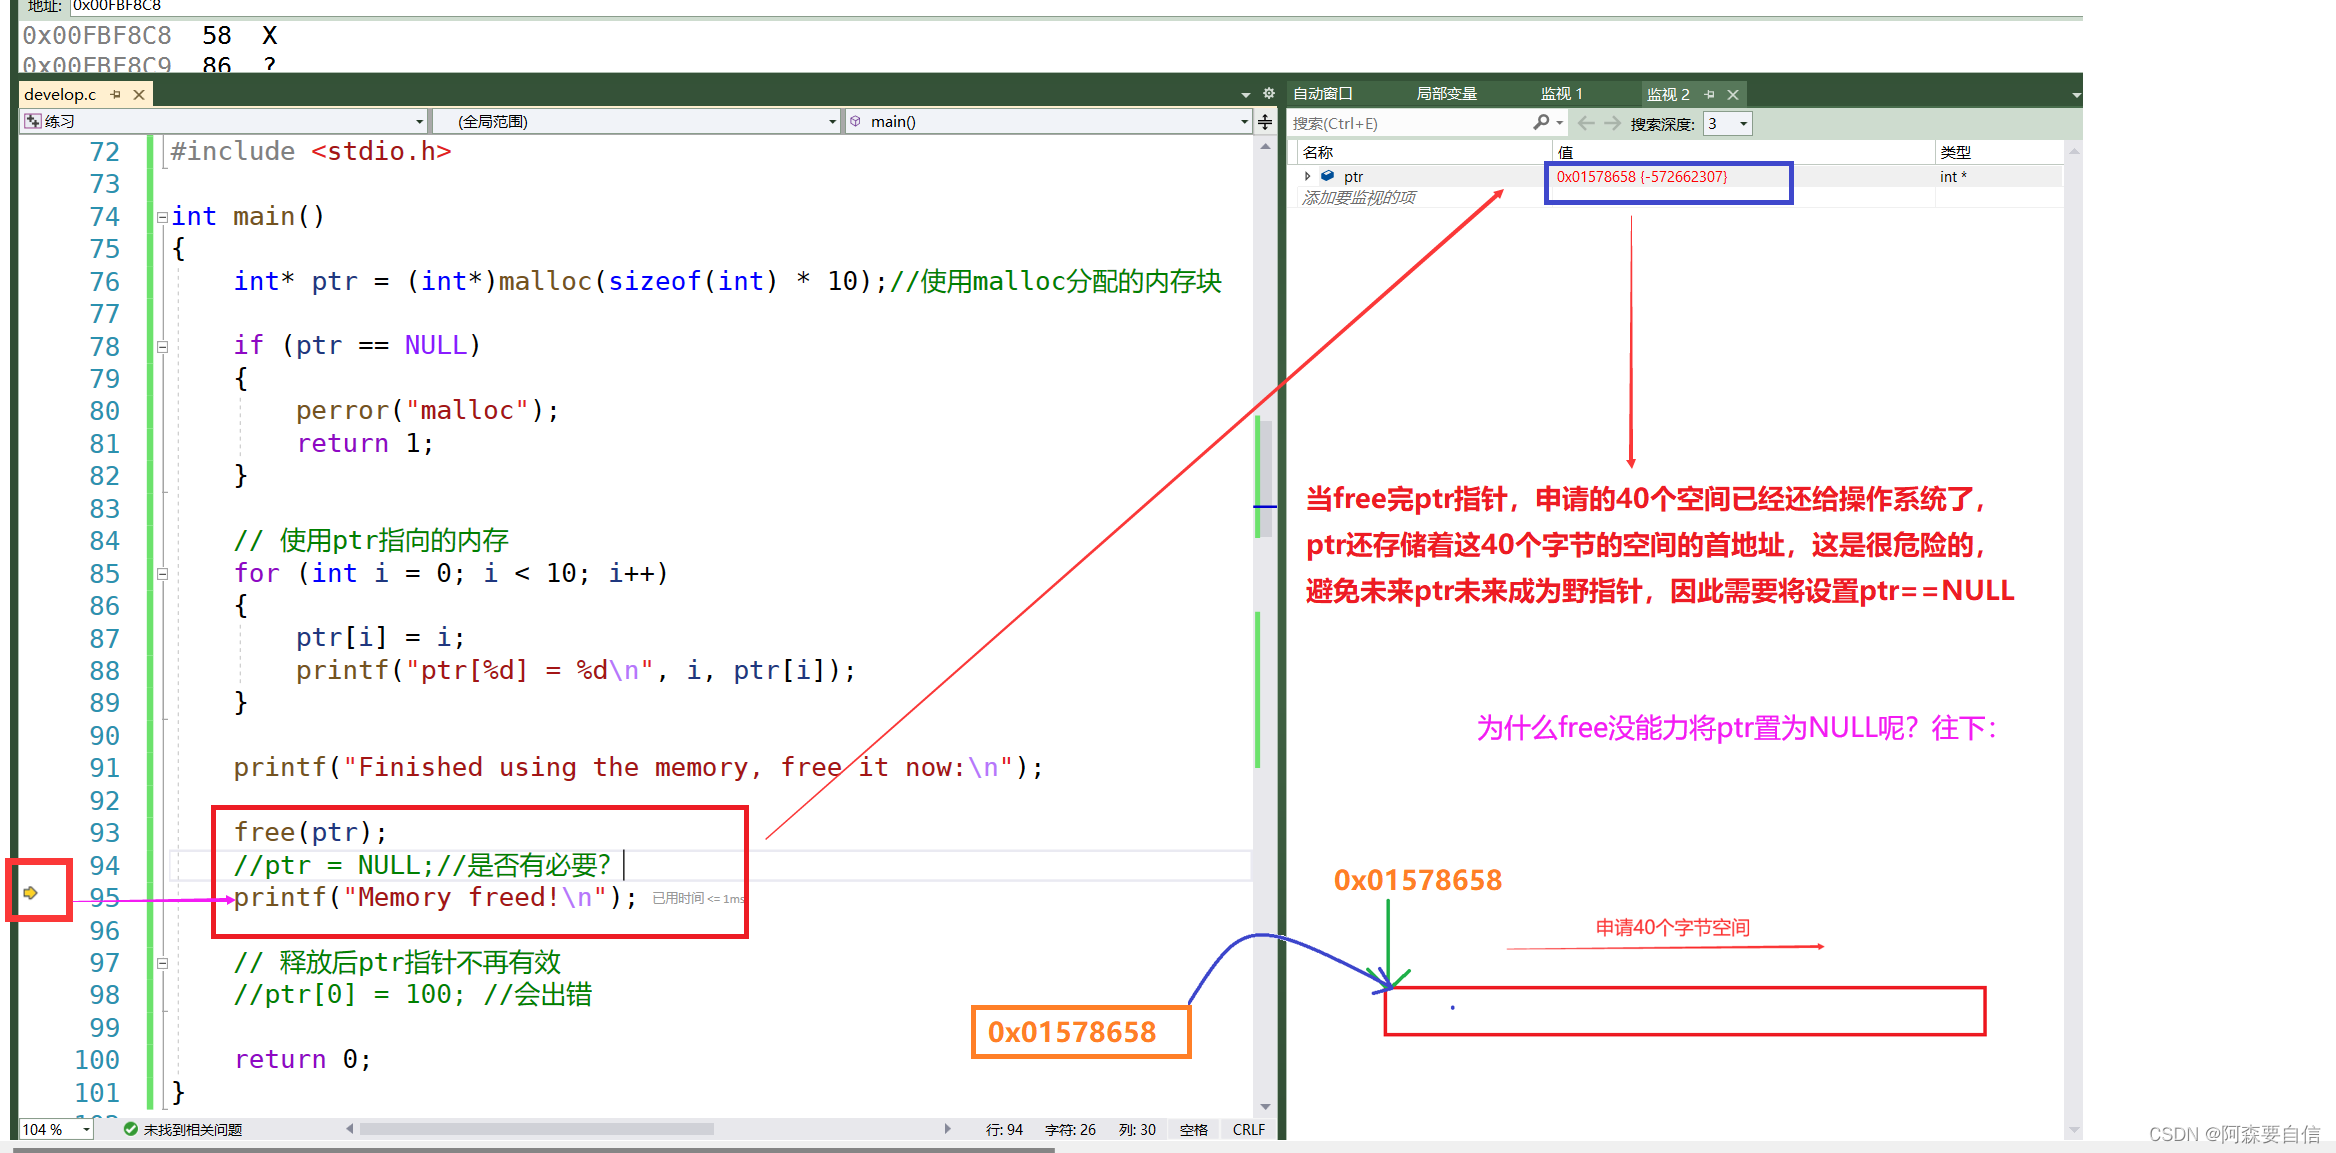
Task: Click the perror("malloc"); line
Action: (427, 411)
